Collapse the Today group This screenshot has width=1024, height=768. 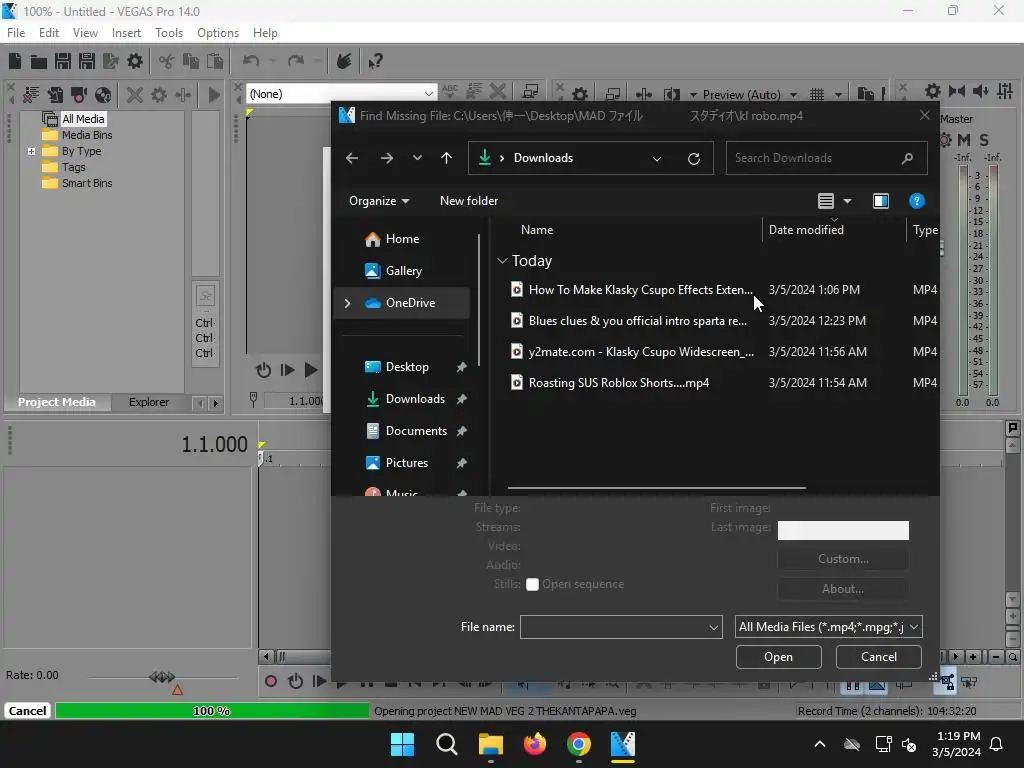(x=502, y=261)
